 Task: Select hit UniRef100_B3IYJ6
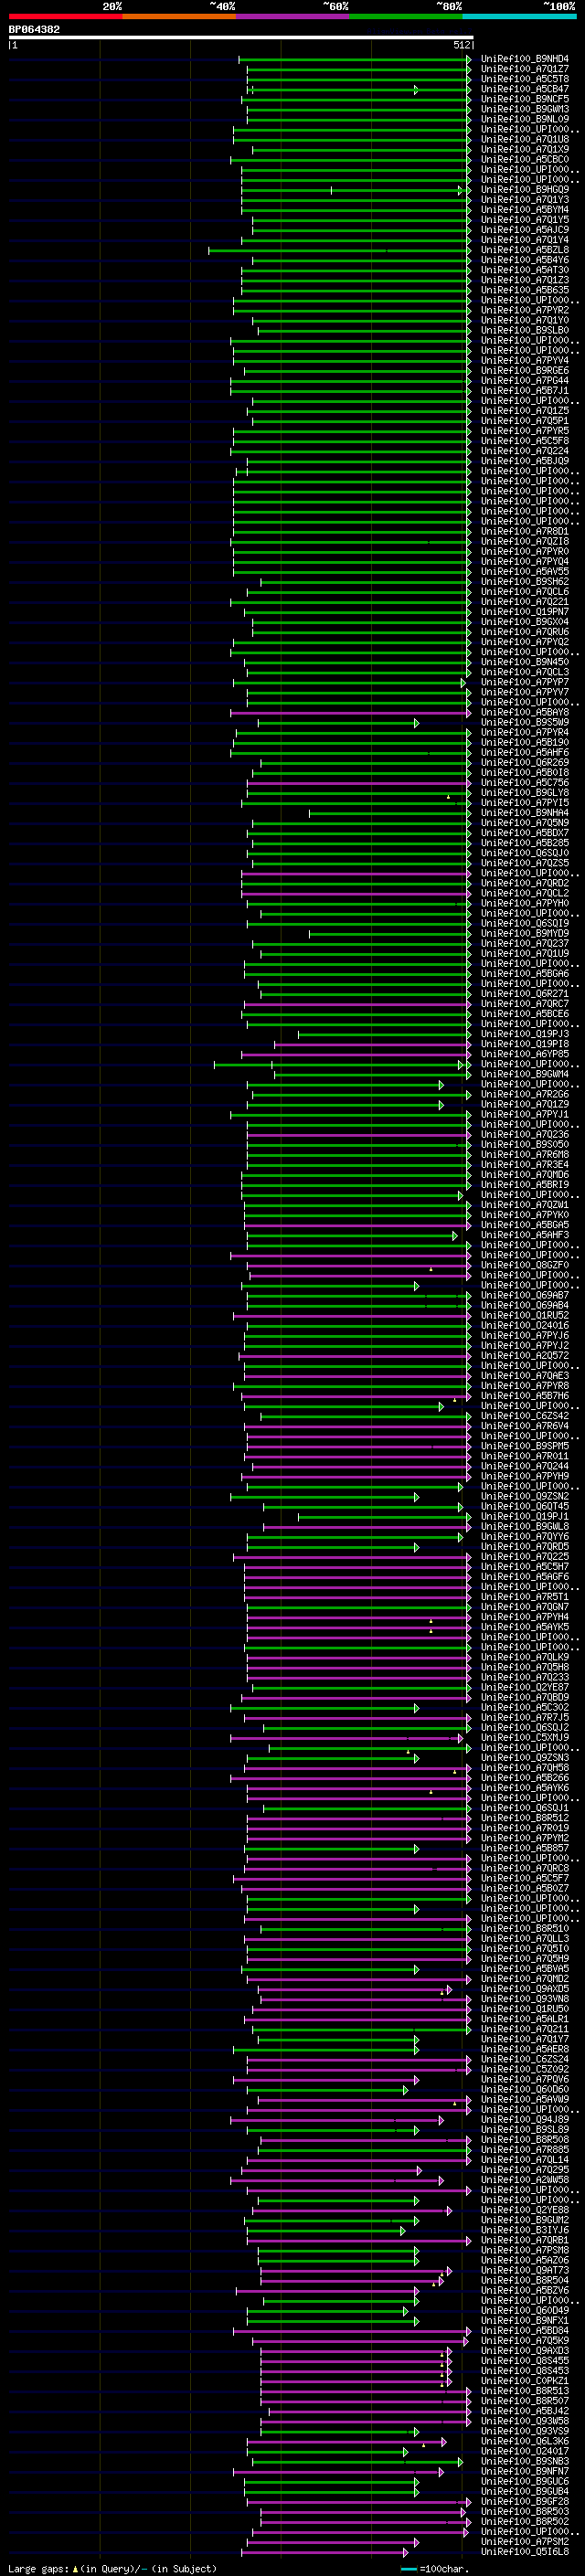click(x=525, y=2231)
